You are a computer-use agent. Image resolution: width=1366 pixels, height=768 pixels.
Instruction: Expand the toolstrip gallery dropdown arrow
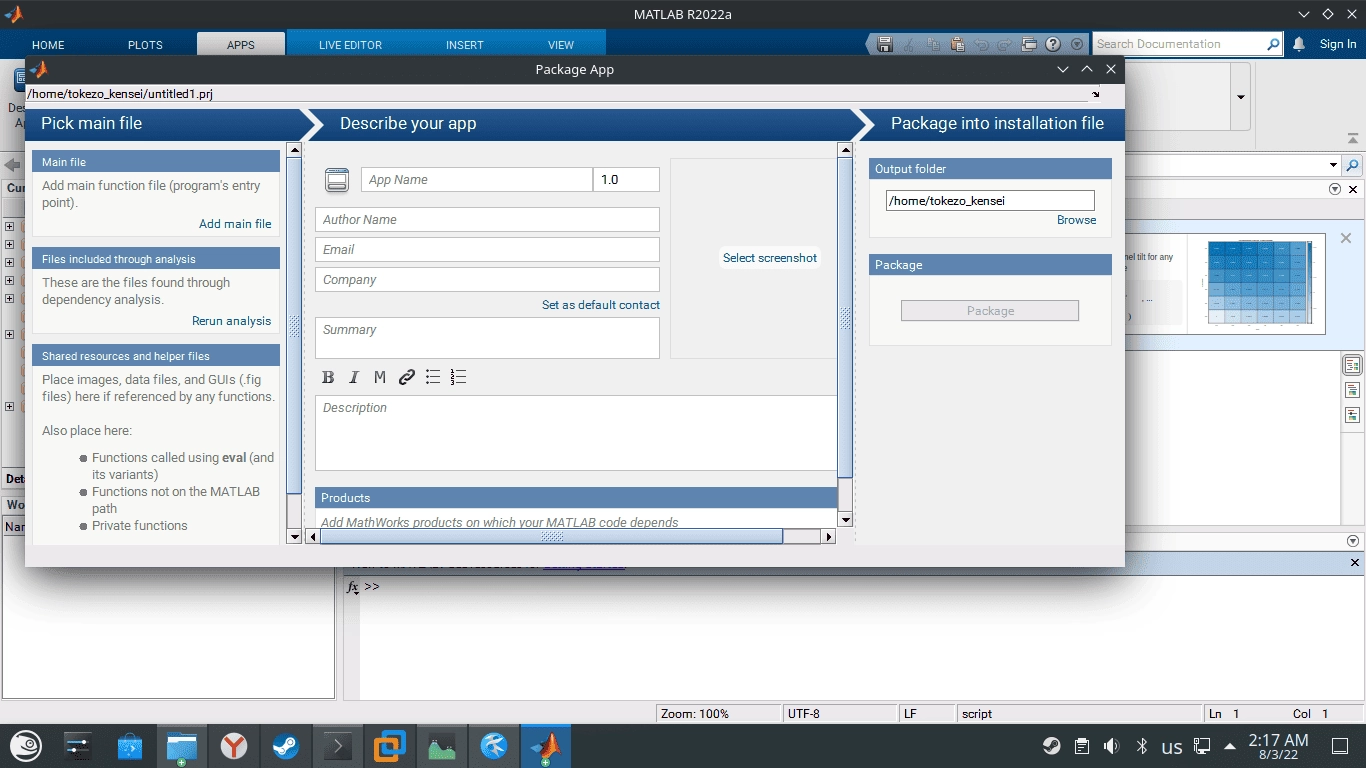[1241, 97]
